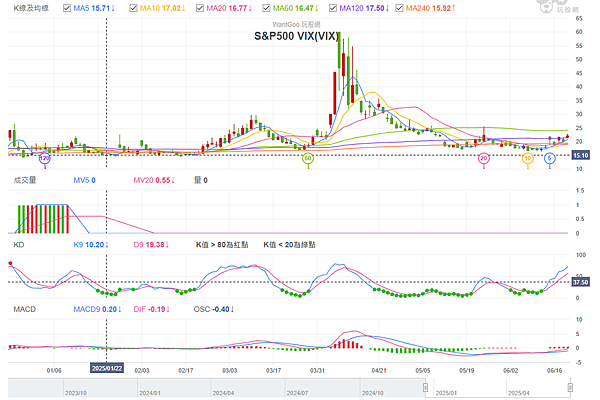Click the 02/03 date axis label
The image size is (600, 400).
coord(142,371)
